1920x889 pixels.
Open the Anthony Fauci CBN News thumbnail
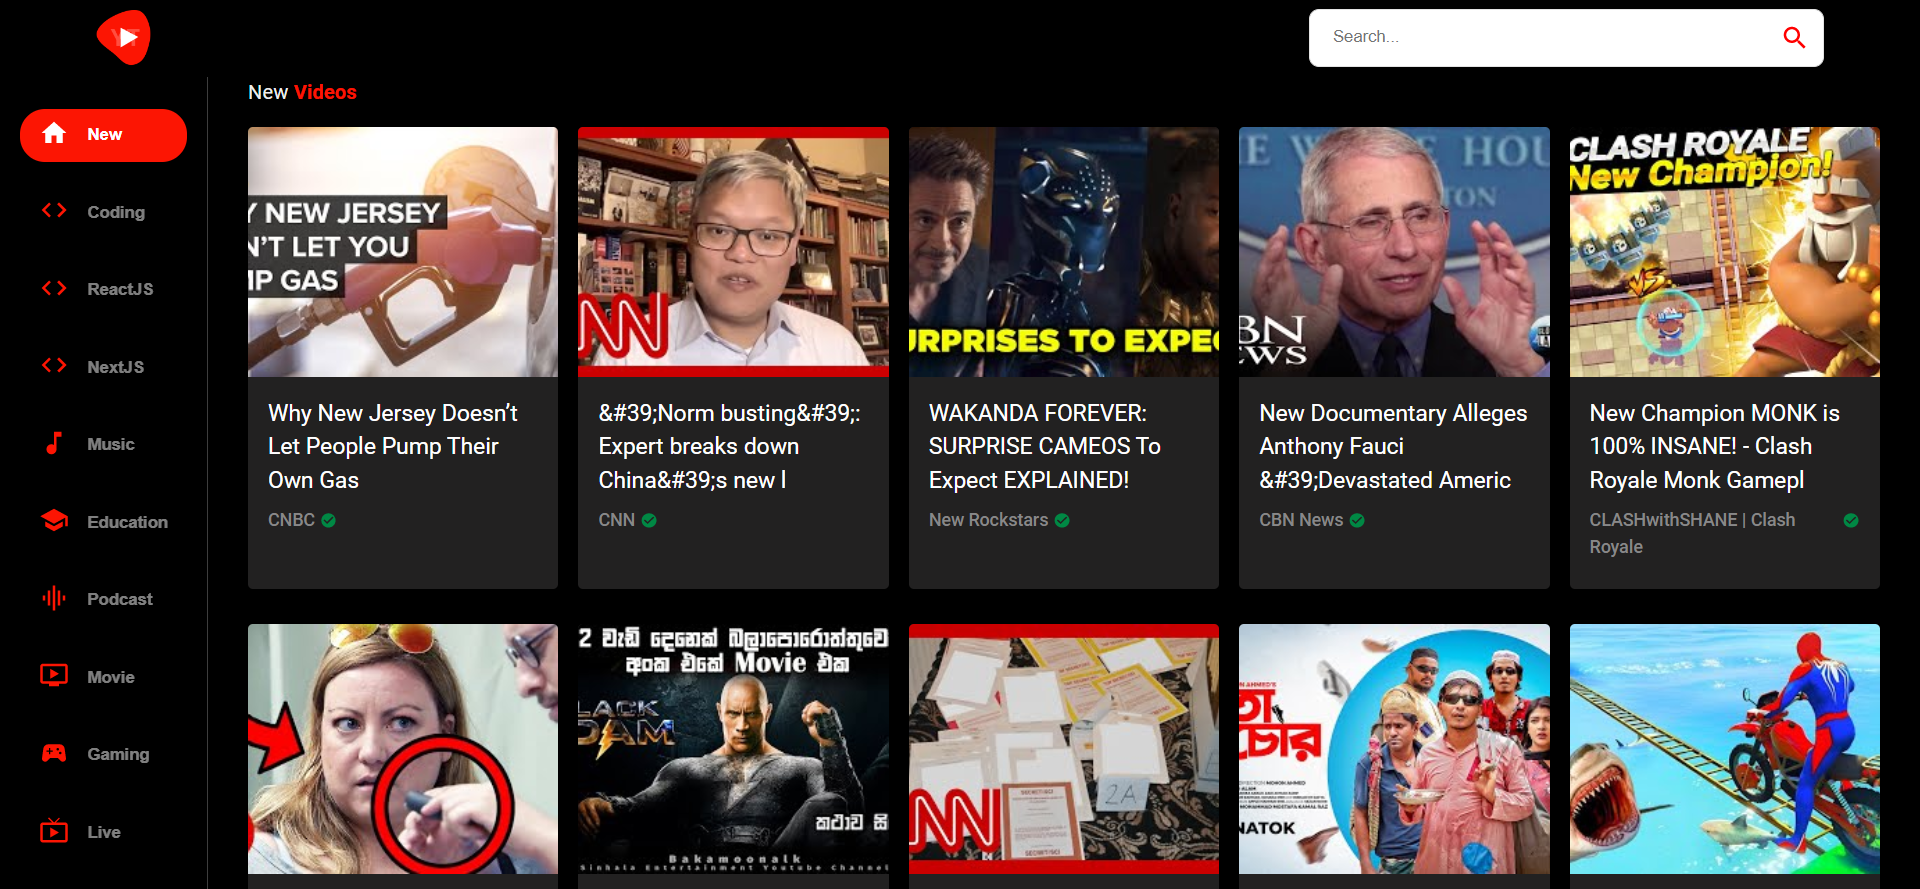click(1394, 252)
